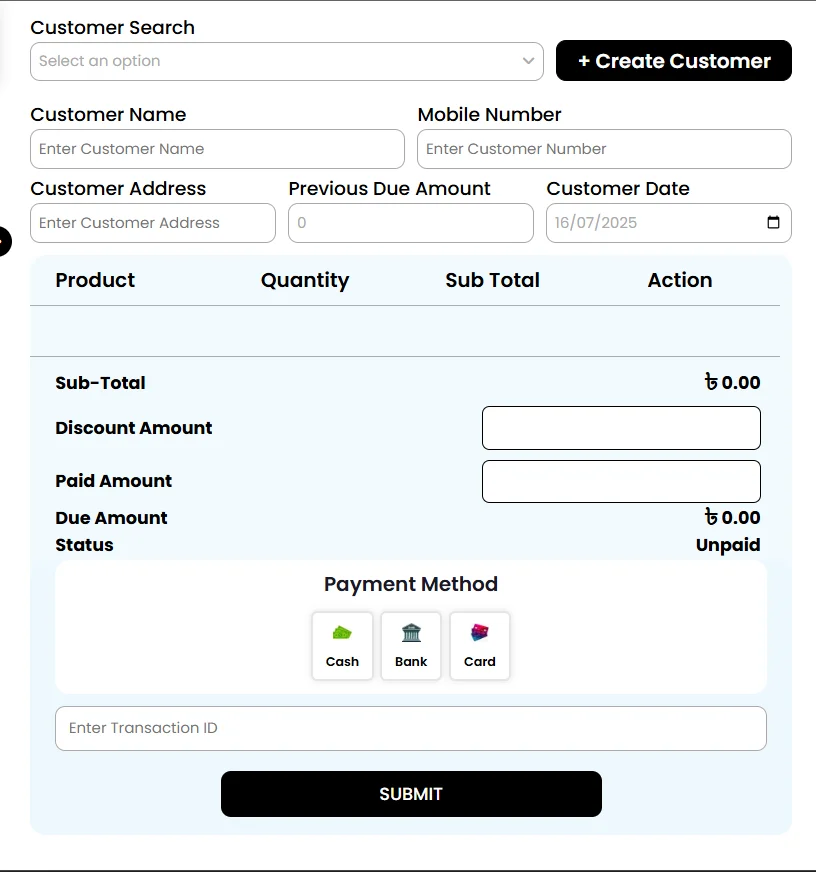Click into the Paid Amount input box
The height and width of the screenshot is (872, 816).
(621, 481)
